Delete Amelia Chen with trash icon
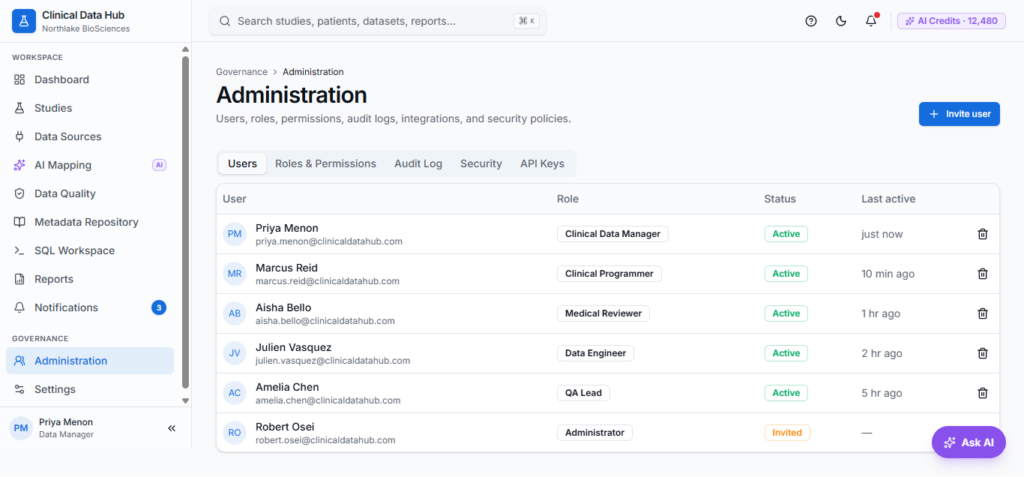The width and height of the screenshot is (1024, 477). [982, 393]
